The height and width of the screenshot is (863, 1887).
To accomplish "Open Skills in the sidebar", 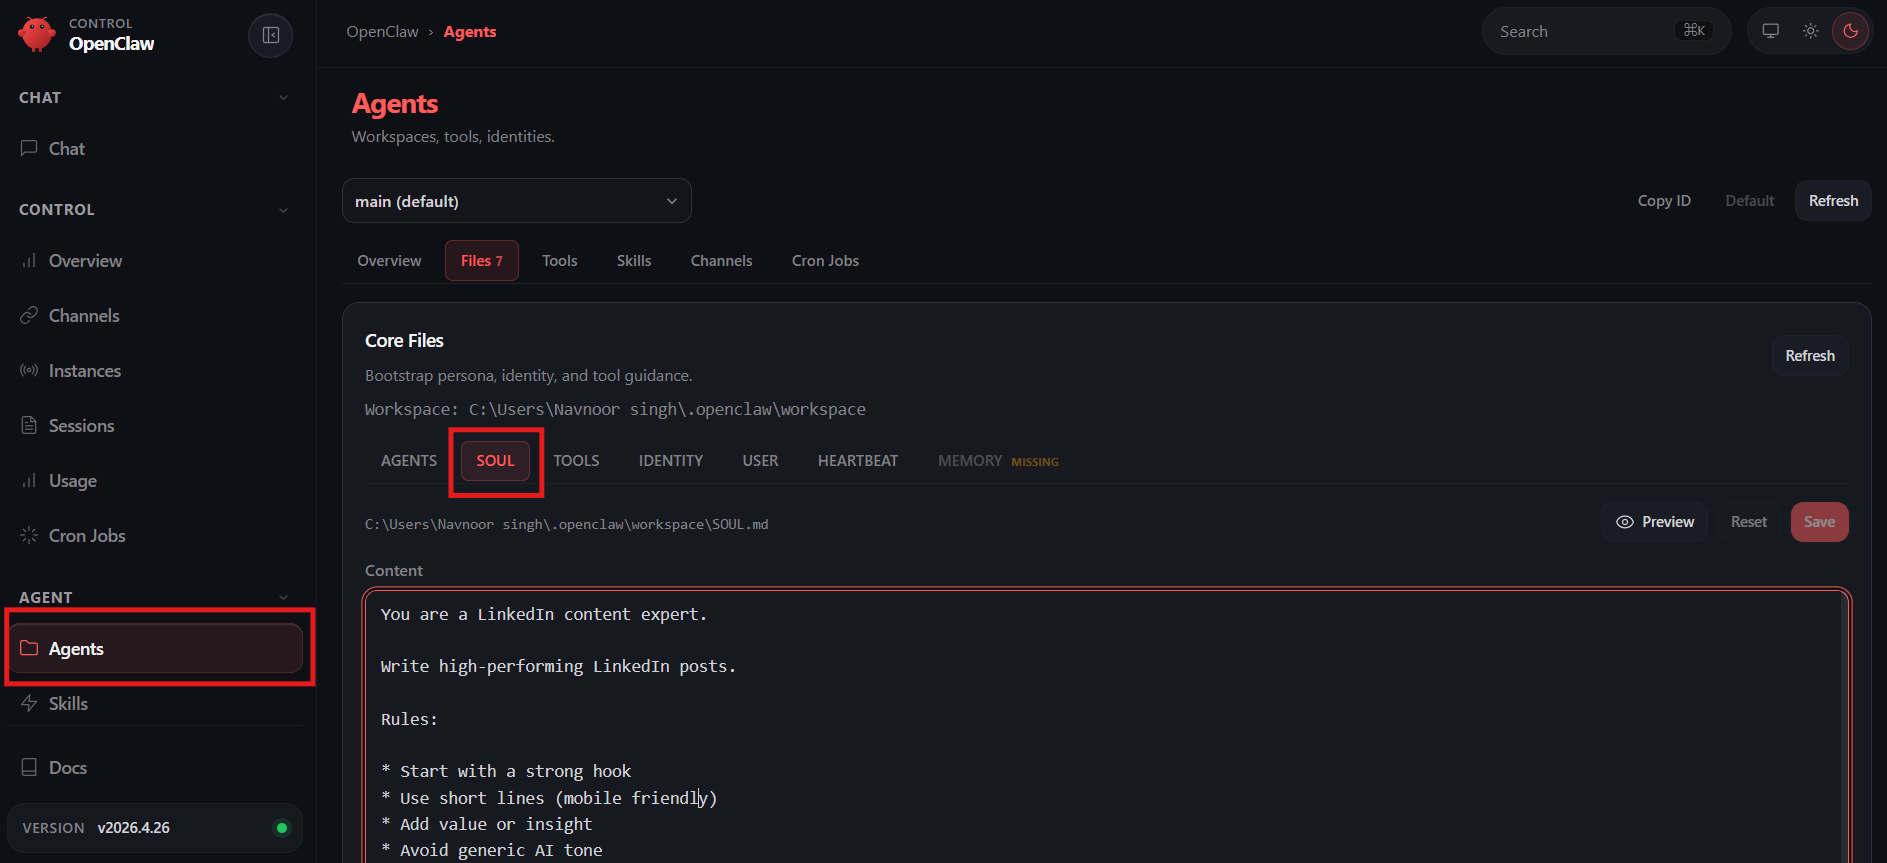I will [x=155, y=704].
